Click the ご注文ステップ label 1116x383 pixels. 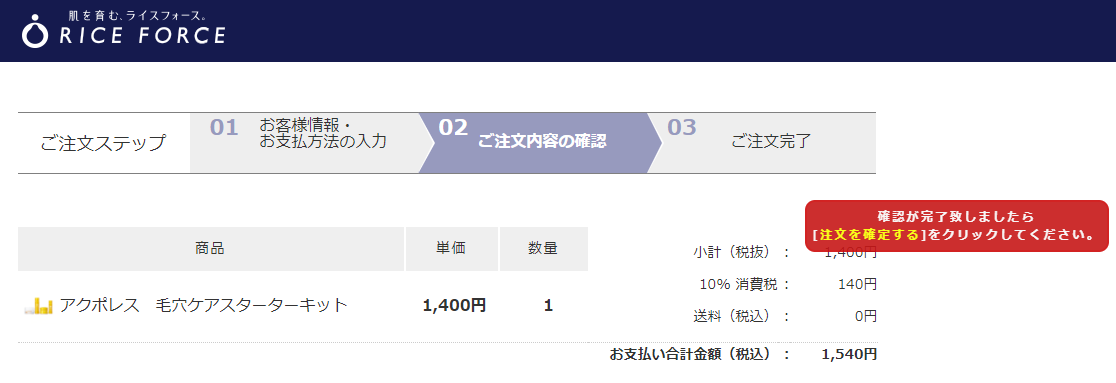[x=103, y=143]
